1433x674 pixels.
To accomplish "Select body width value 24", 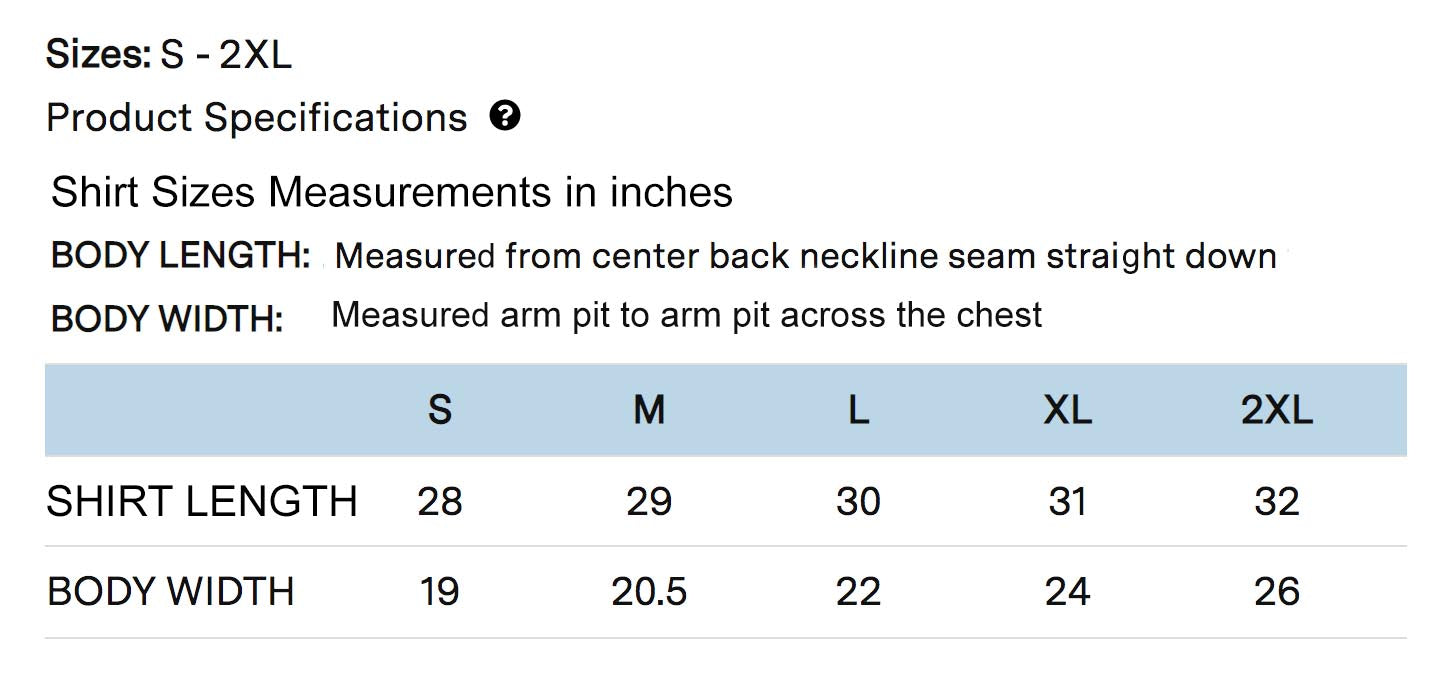I will 1067,592.
